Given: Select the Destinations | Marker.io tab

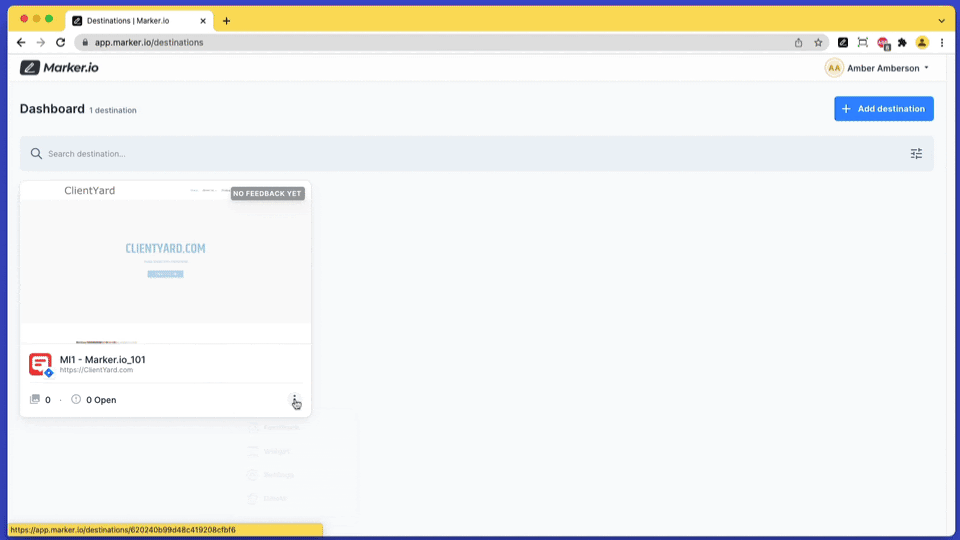Looking at the screenshot, I should pos(140,21).
